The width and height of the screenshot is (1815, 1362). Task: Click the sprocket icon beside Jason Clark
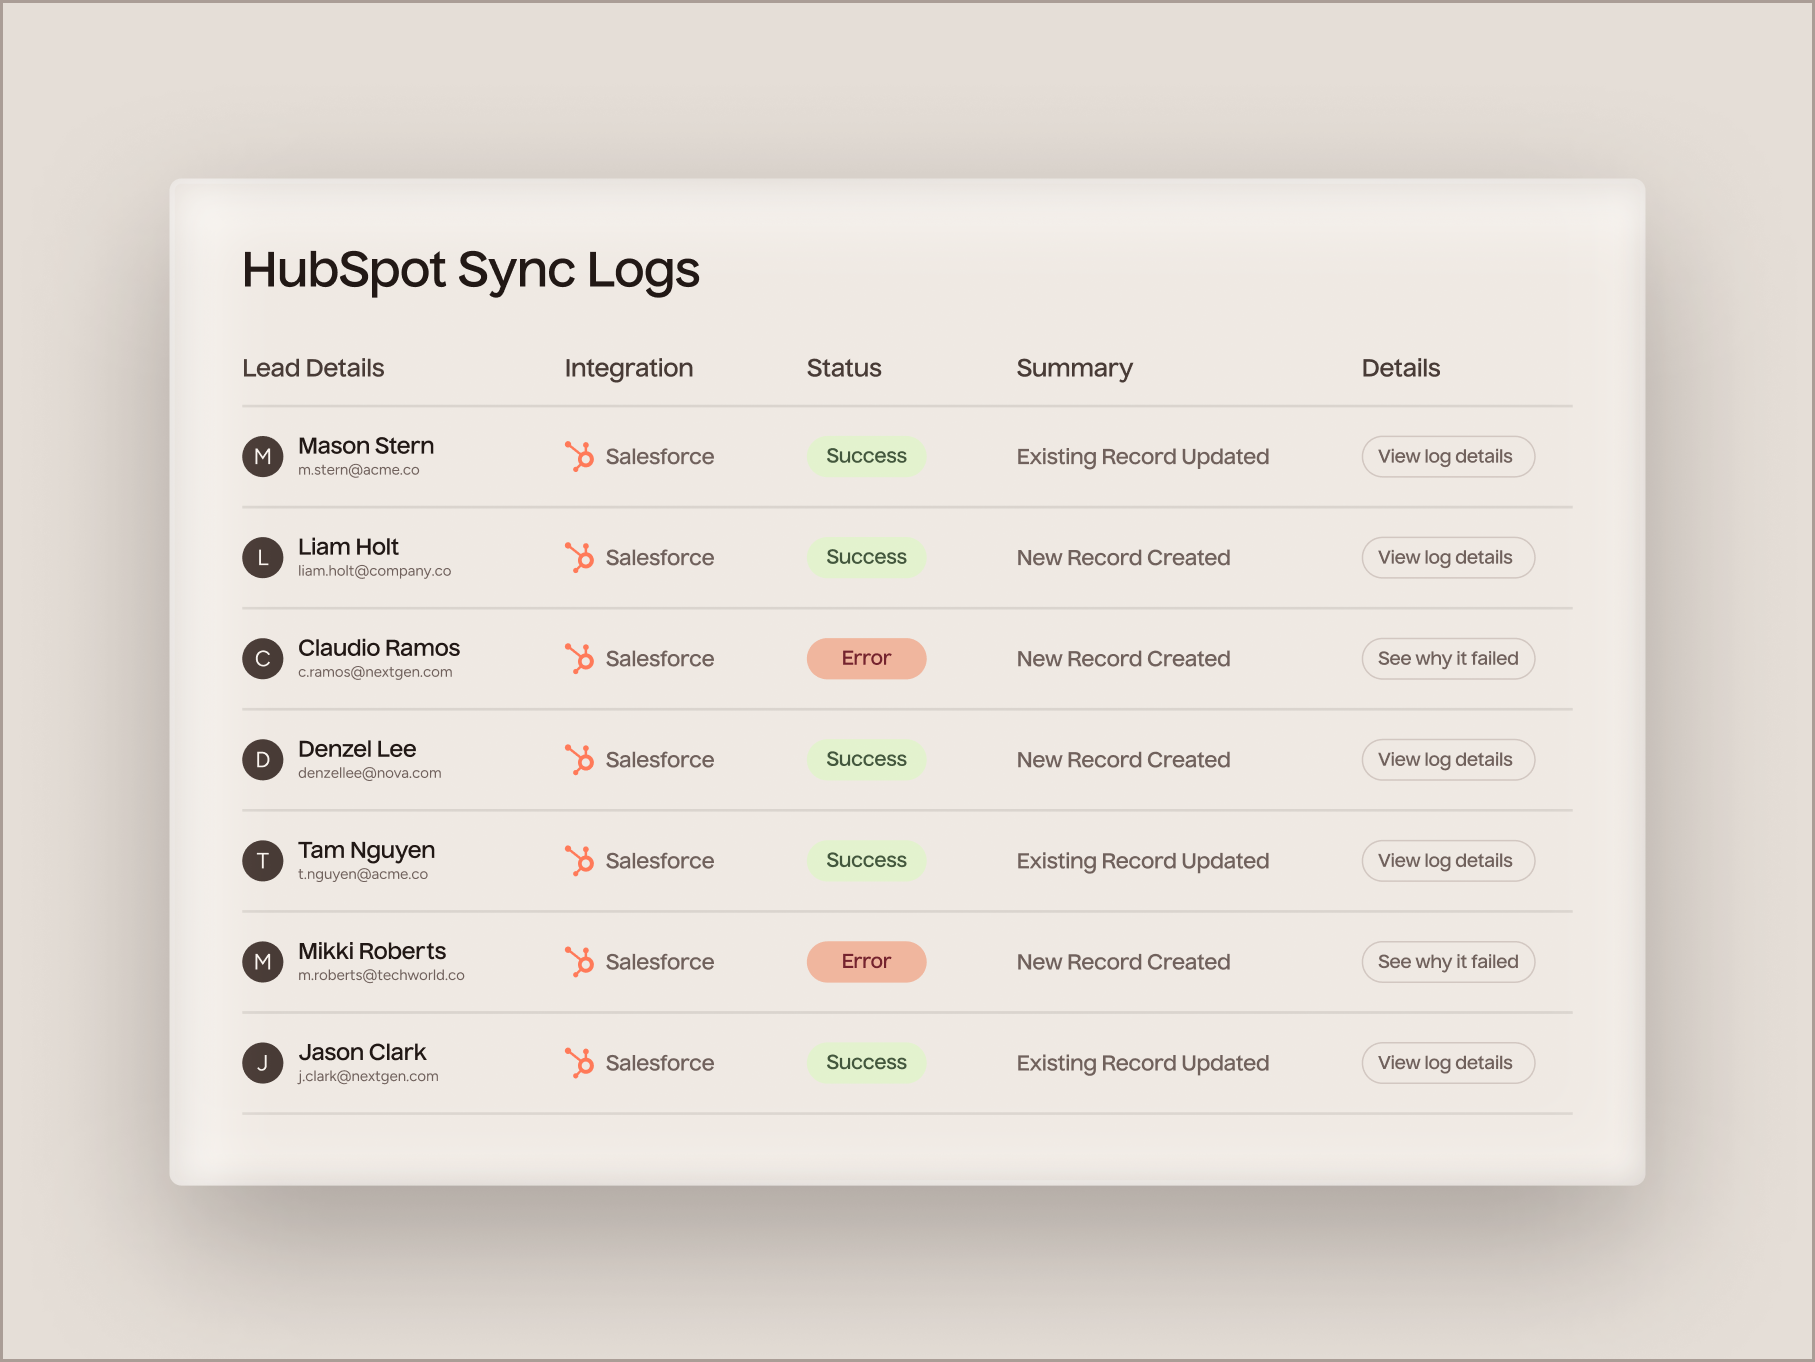point(581,1063)
